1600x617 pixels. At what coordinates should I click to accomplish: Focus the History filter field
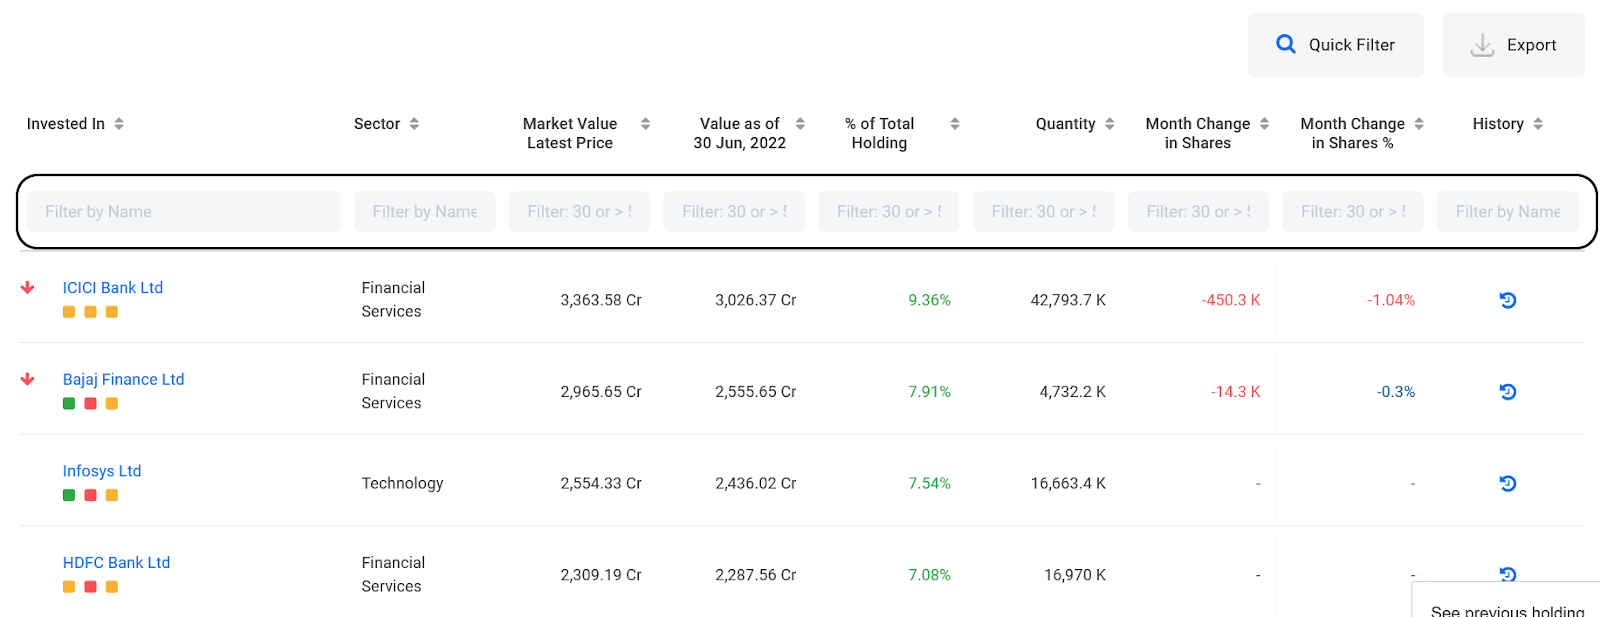click(x=1508, y=212)
